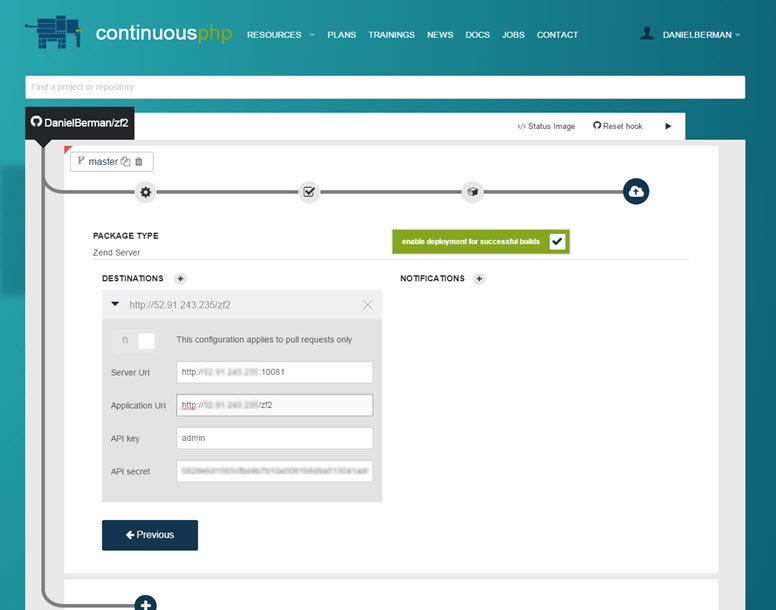The image size is (776, 610).
Task: Click into the API key field
Action: click(x=275, y=438)
